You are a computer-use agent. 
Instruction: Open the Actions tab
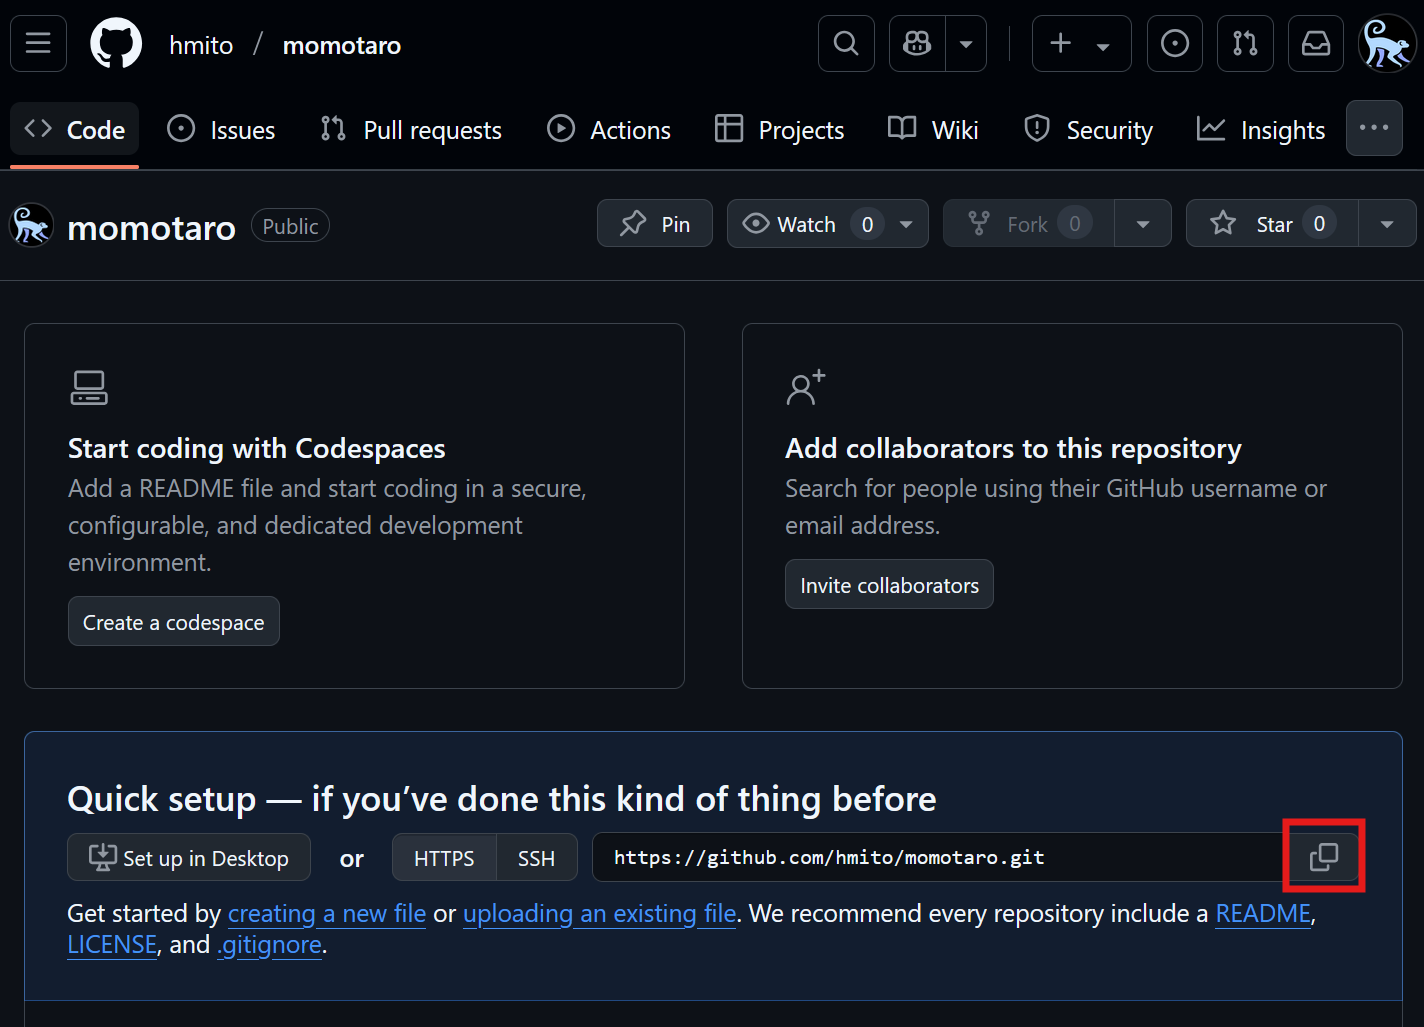point(609,130)
